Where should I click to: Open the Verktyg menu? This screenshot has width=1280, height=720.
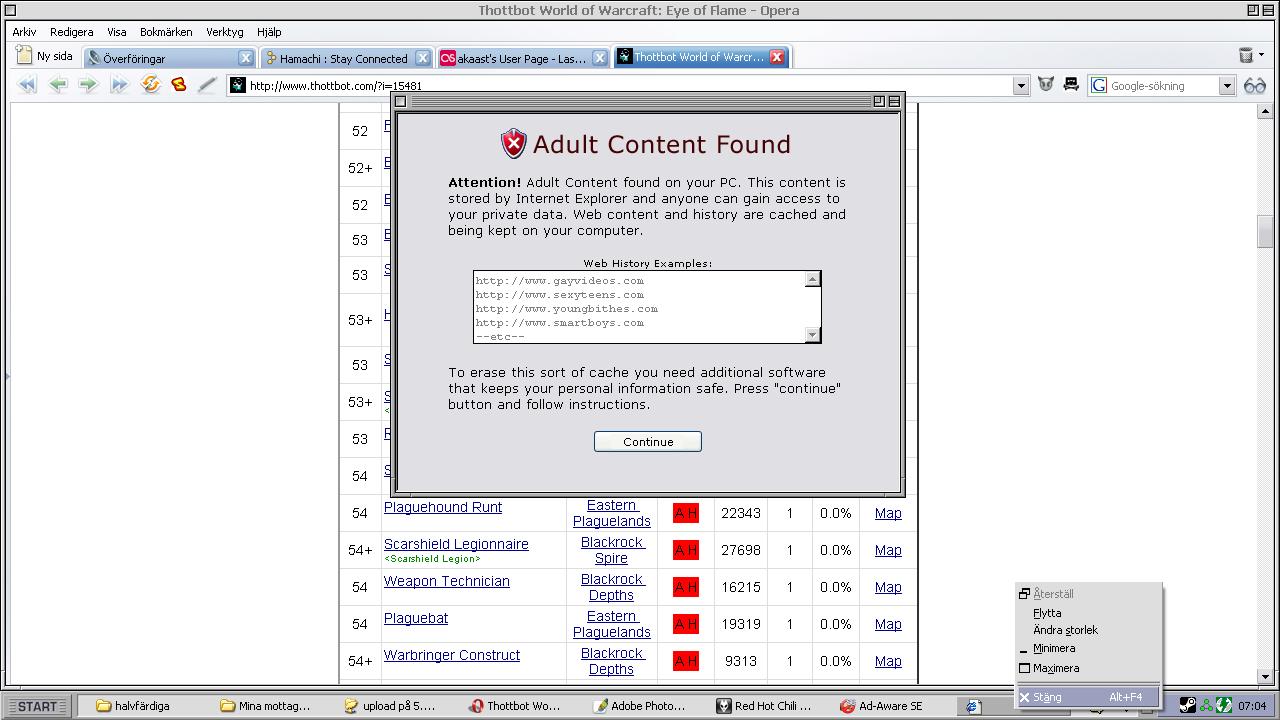[x=224, y=32]
